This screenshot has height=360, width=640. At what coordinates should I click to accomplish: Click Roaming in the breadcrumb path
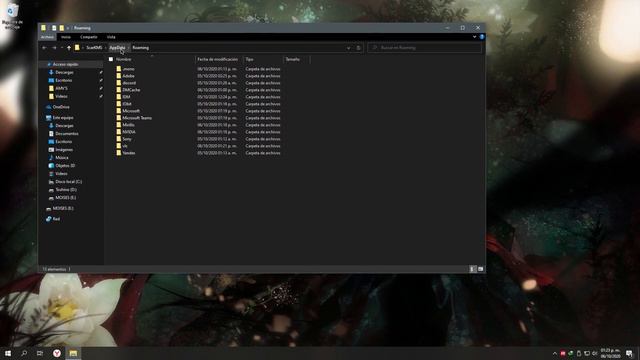140,48
